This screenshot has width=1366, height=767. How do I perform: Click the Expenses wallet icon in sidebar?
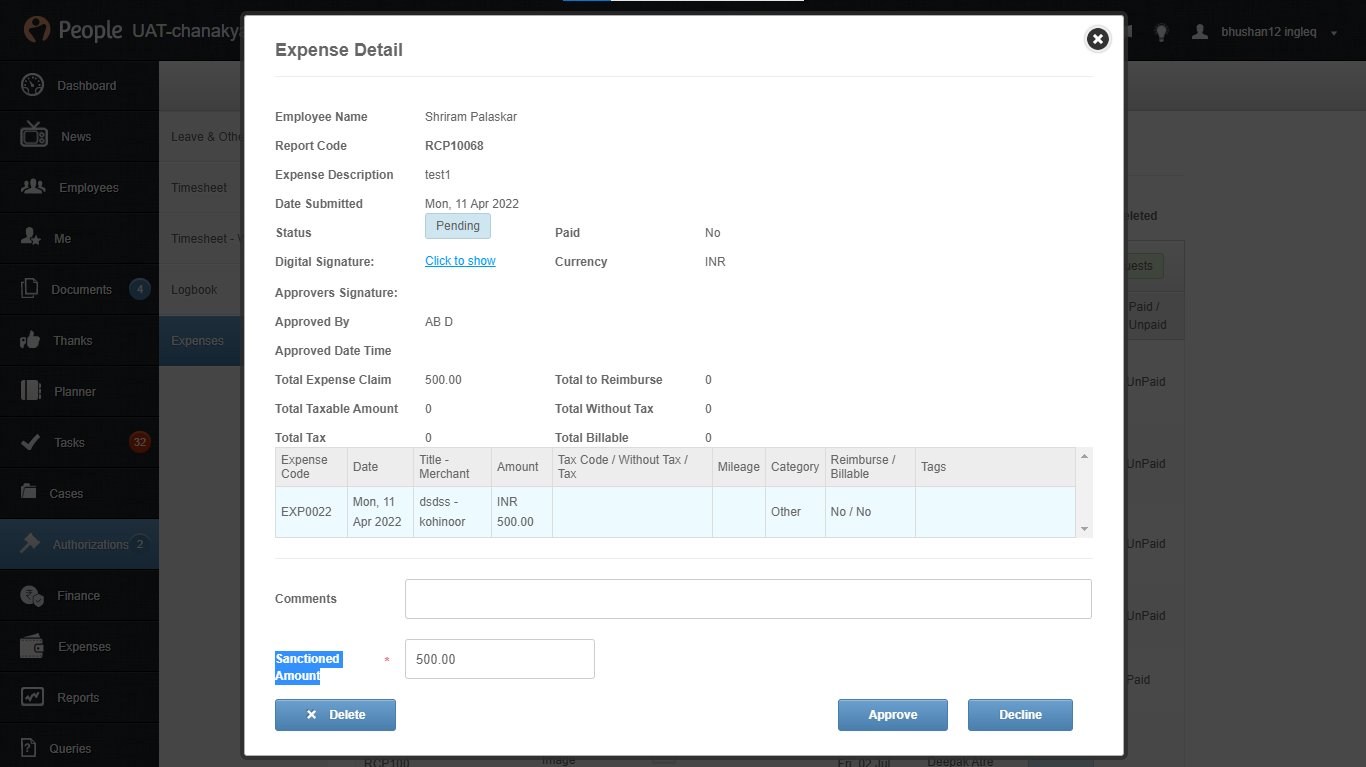[32, 646]
